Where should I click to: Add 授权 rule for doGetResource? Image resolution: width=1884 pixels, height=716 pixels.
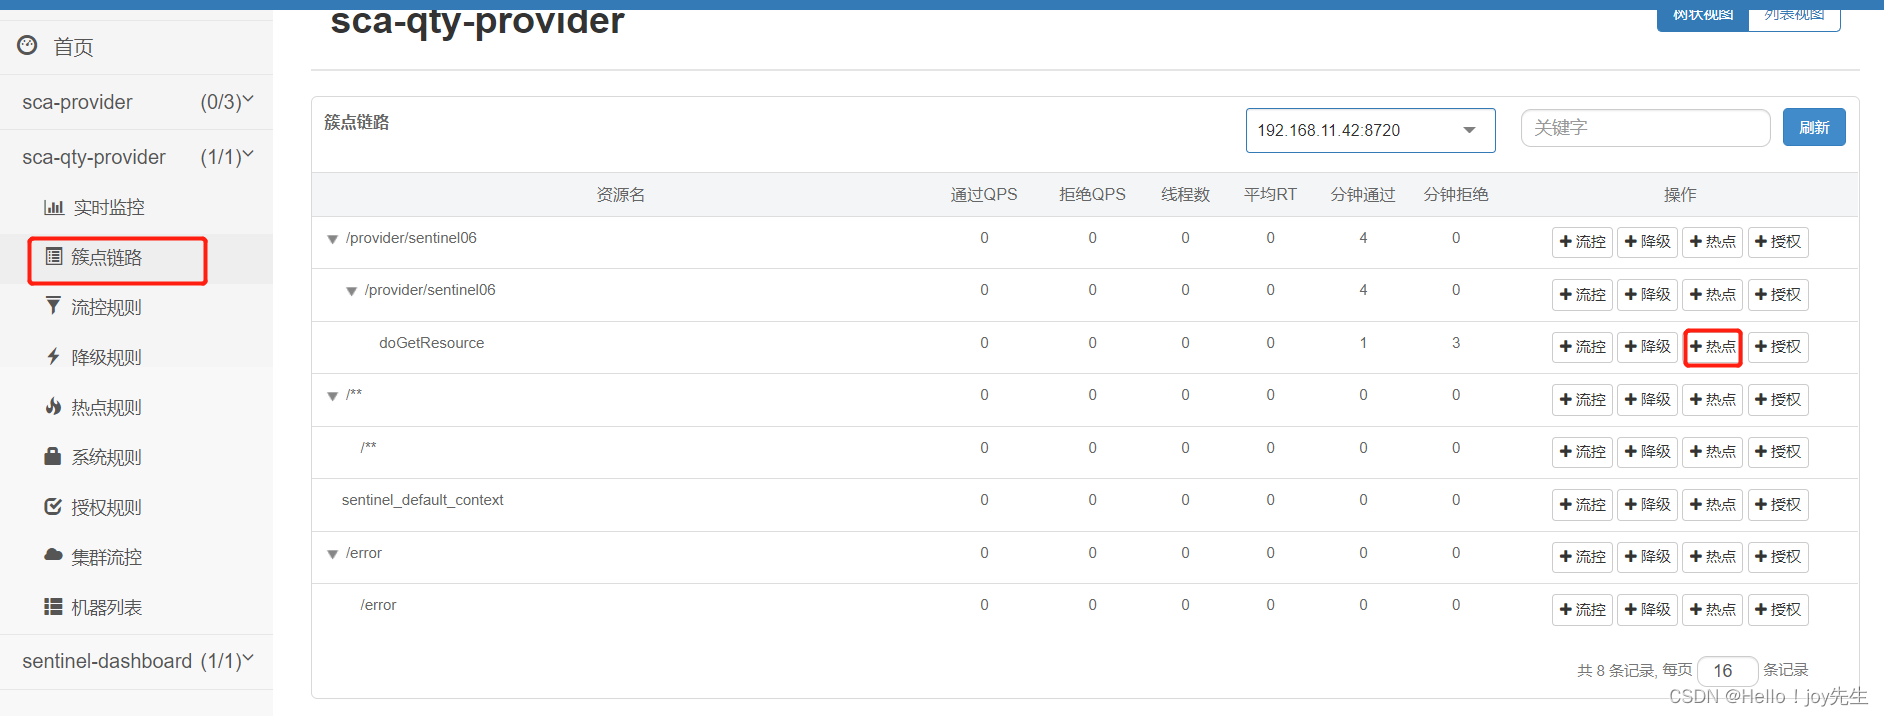pyautogui.click(x=1778, y=347)
